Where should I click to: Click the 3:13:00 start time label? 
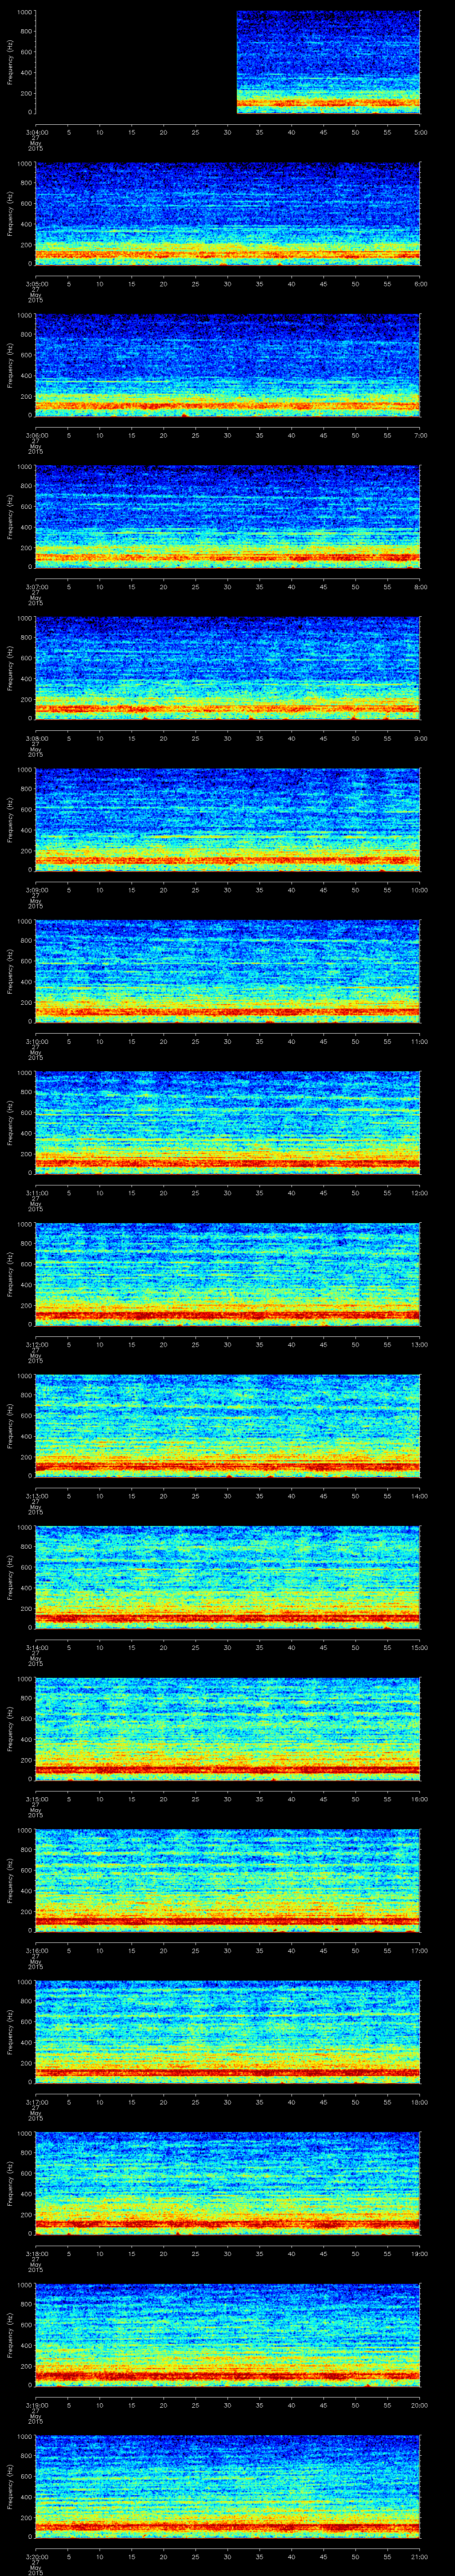tap(36, 1496)
